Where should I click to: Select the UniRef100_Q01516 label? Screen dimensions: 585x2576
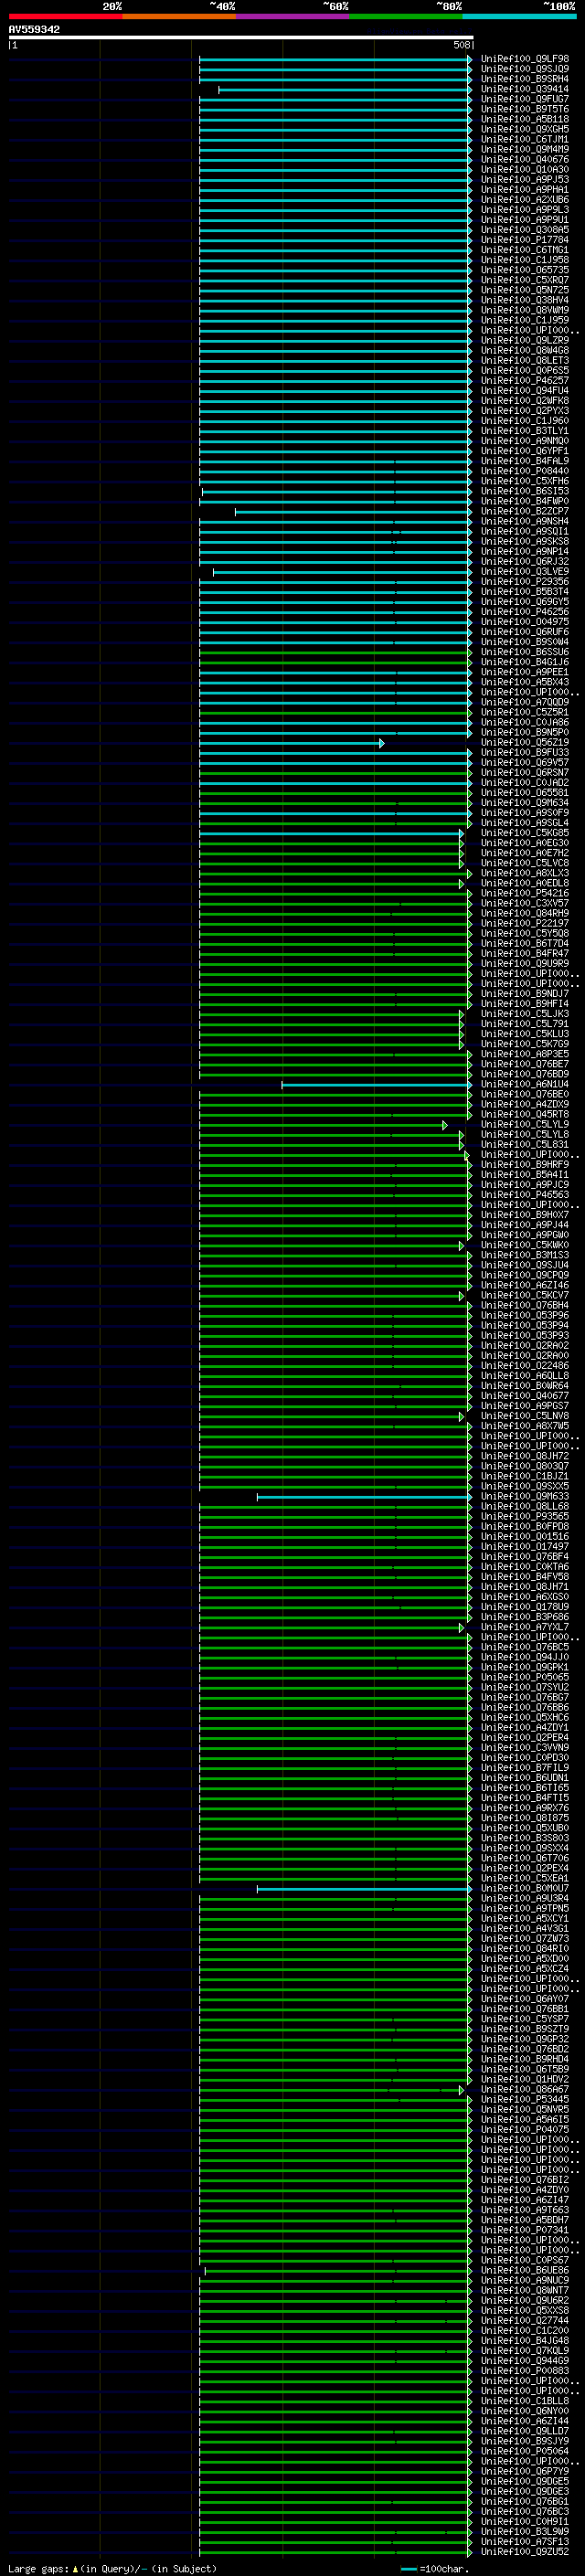(x=525, y=1536)
